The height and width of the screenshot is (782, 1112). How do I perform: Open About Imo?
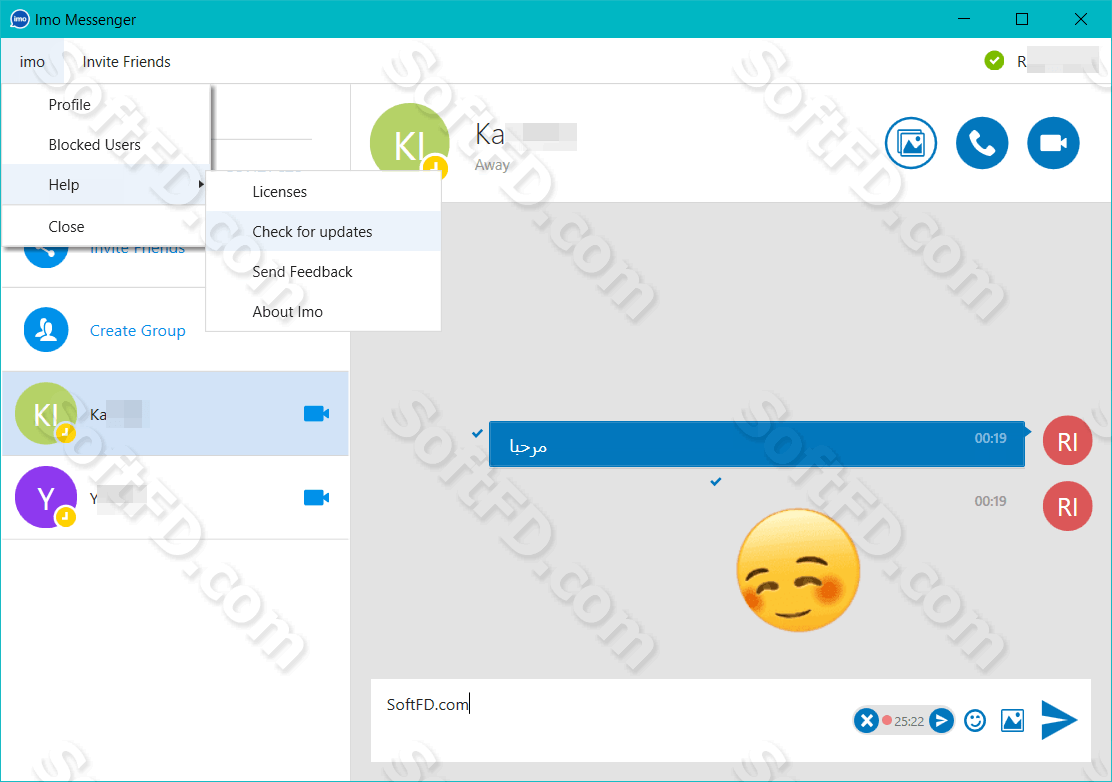[x=323, y=312]
